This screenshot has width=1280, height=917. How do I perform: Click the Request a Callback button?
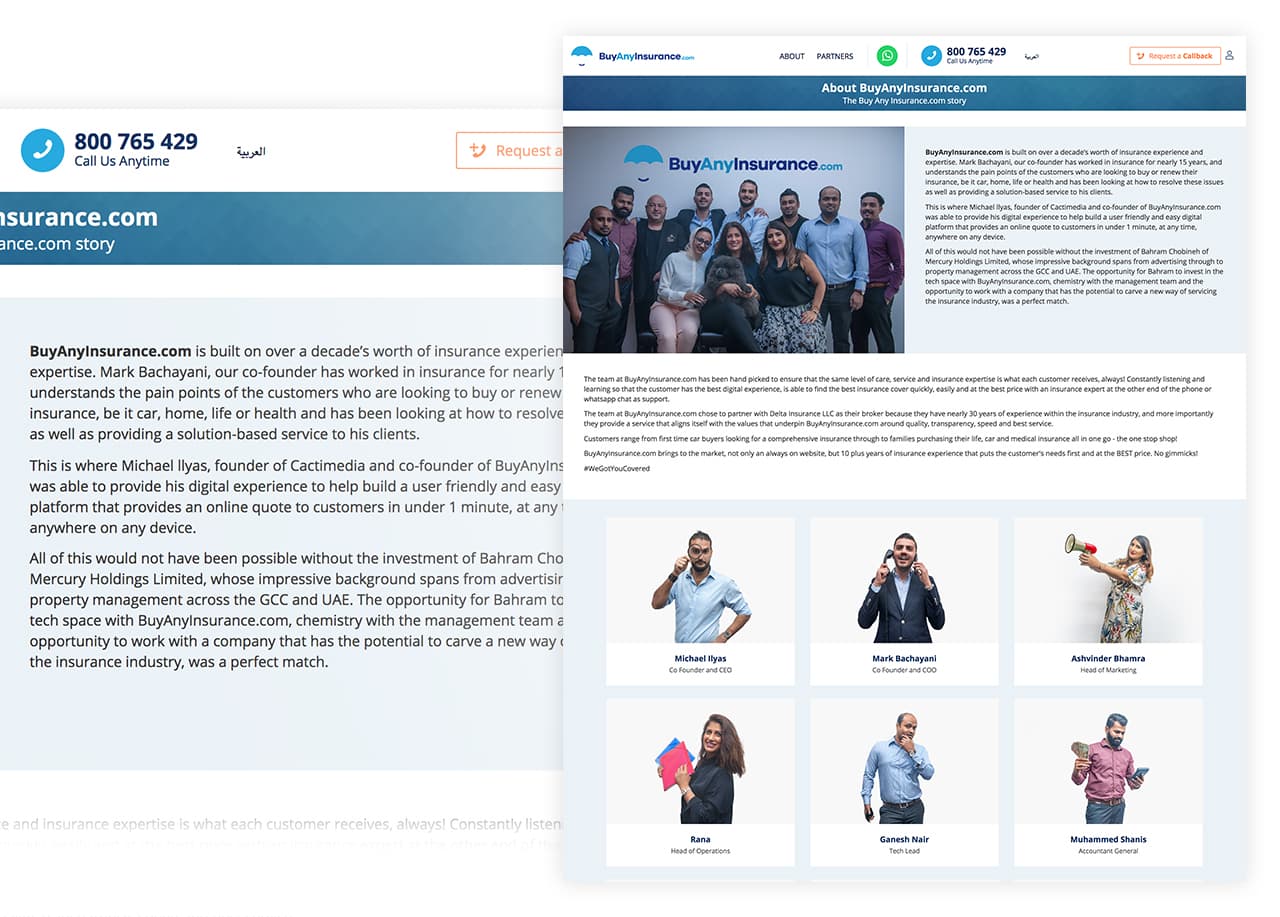coord(1175,56)
